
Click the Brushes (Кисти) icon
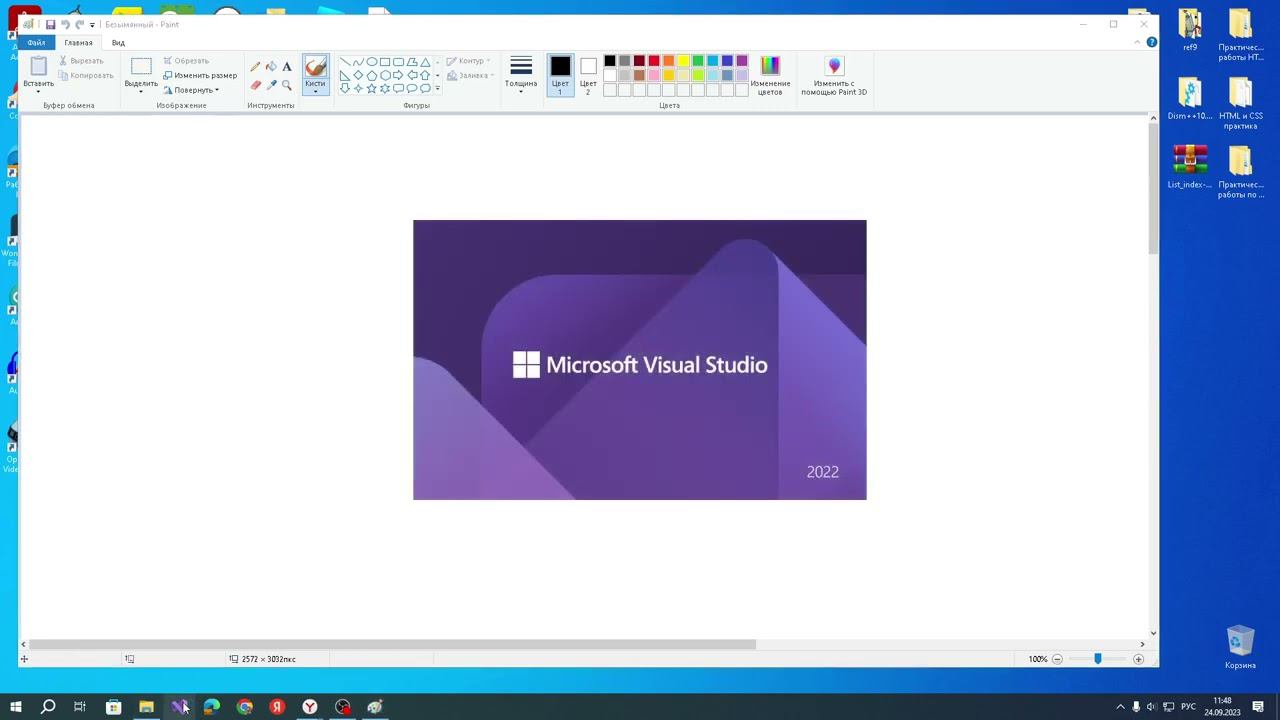pos(315,67)
